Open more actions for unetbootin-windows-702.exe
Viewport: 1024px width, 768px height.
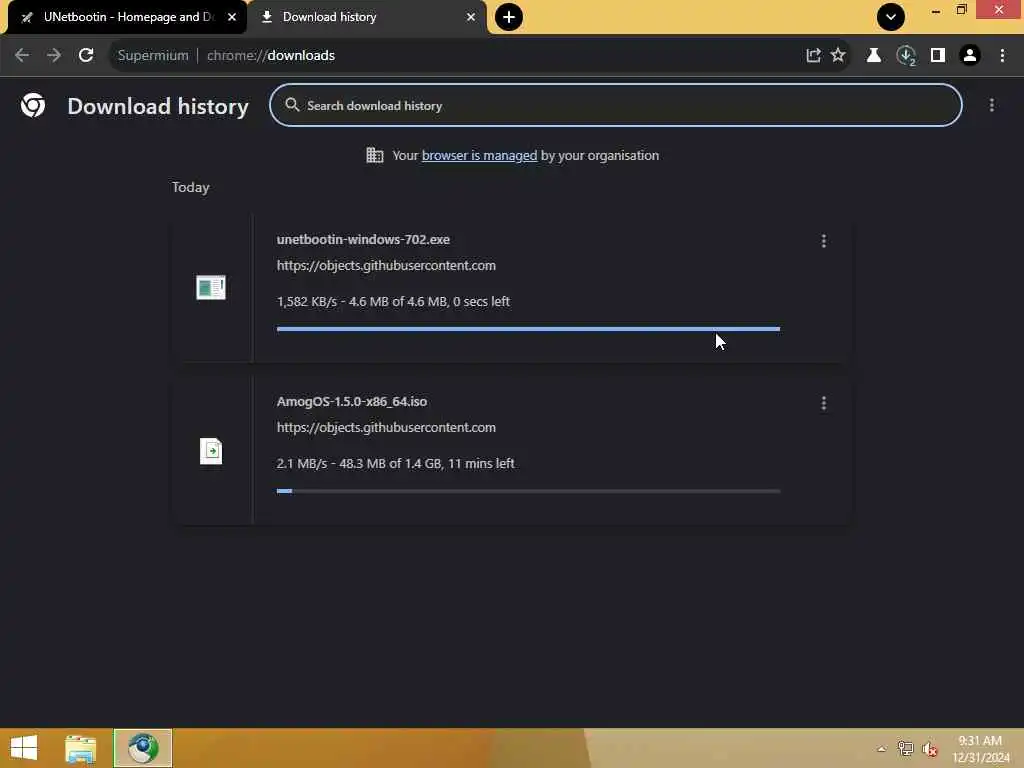(824, 241)
